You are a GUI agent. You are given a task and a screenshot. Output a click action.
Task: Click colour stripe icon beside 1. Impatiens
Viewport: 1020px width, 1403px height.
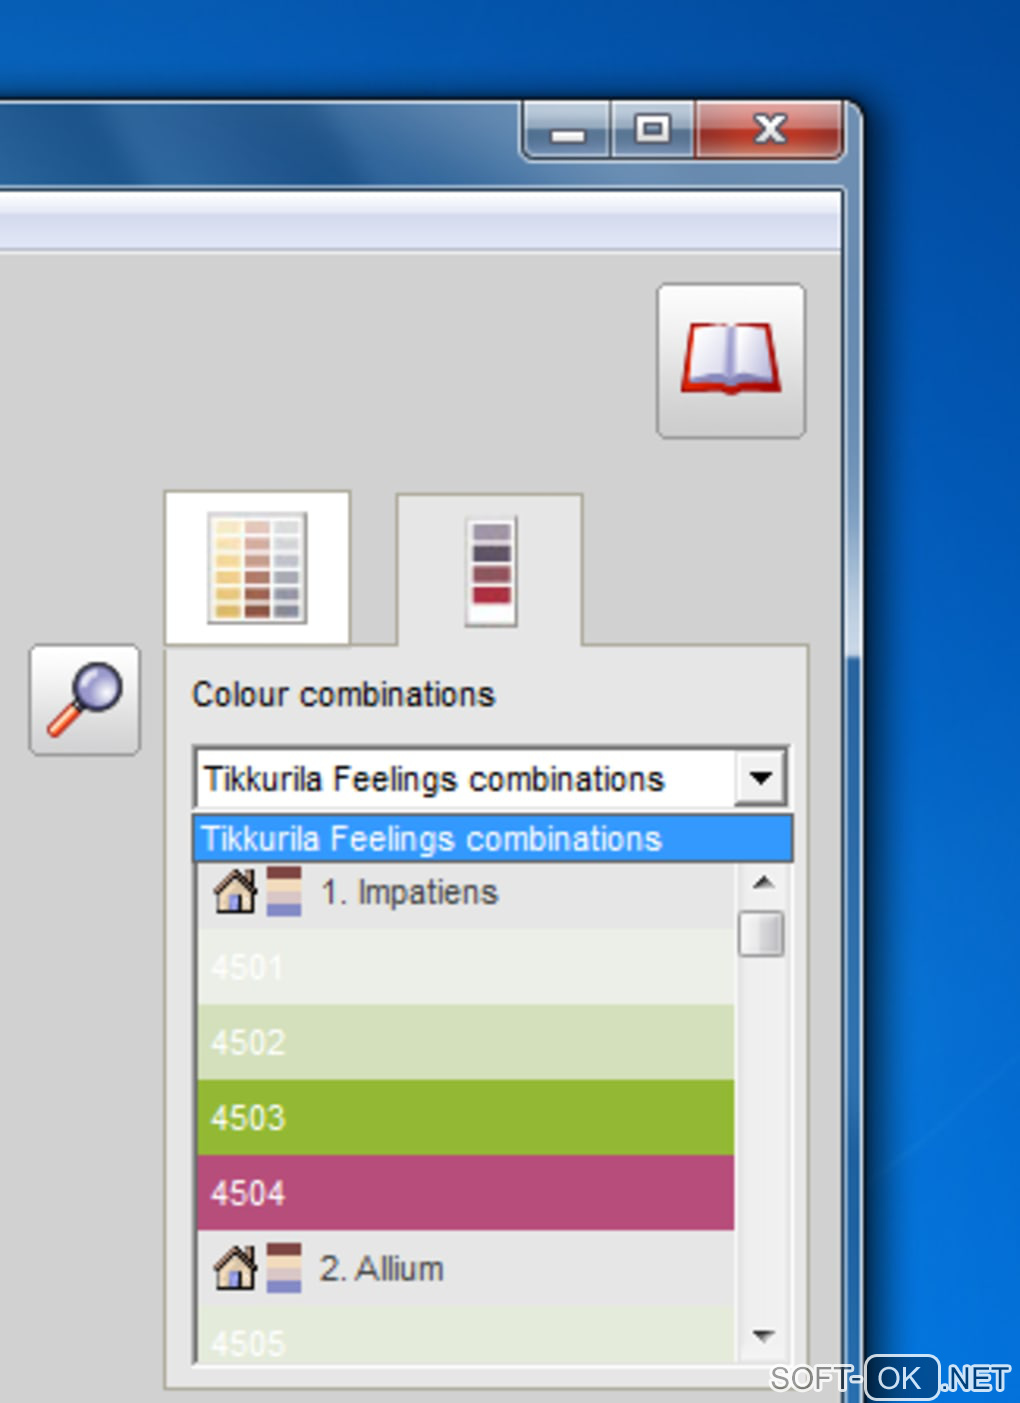click(284, 891)
